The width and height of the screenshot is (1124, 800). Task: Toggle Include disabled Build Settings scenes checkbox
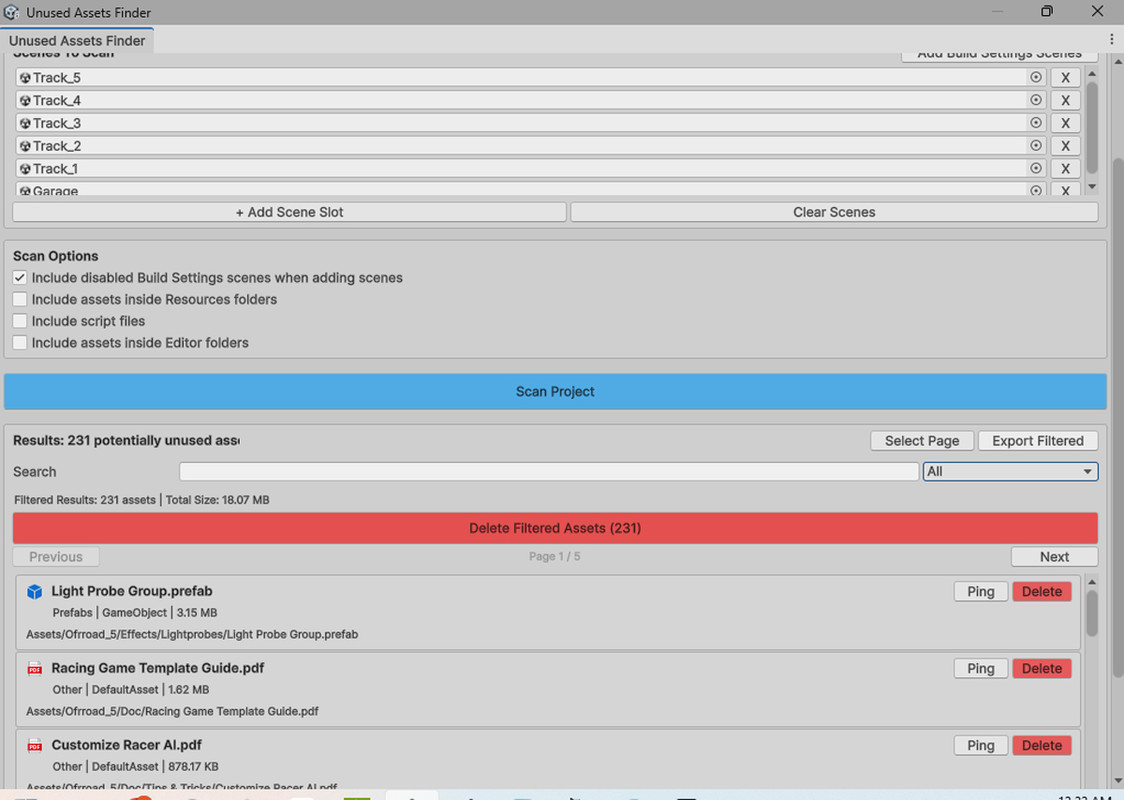tap(20, 277)
